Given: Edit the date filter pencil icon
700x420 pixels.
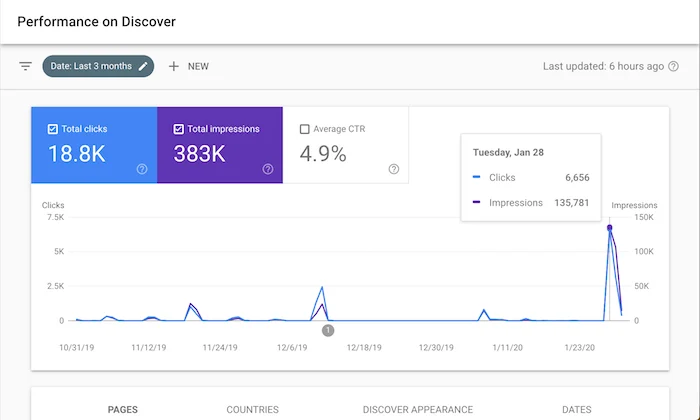Looking at the screenshot, I should click(x=143, y=67).
